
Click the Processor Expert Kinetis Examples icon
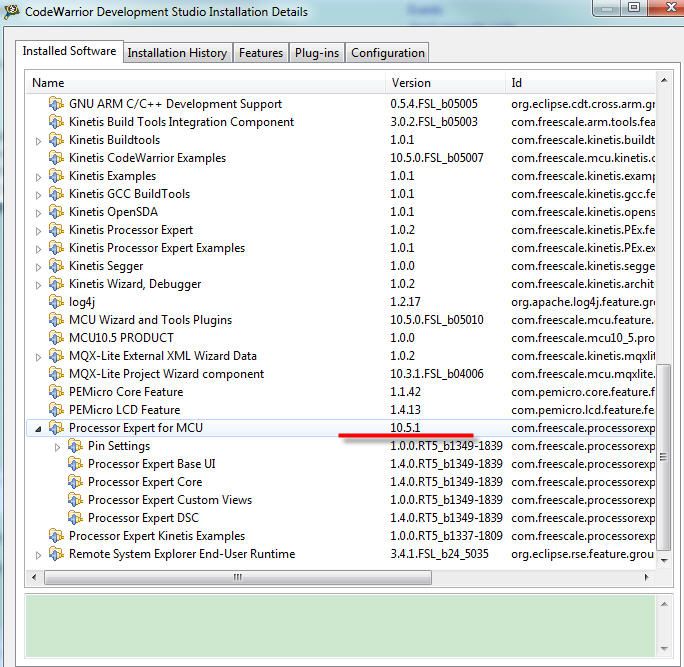(56, 536)
